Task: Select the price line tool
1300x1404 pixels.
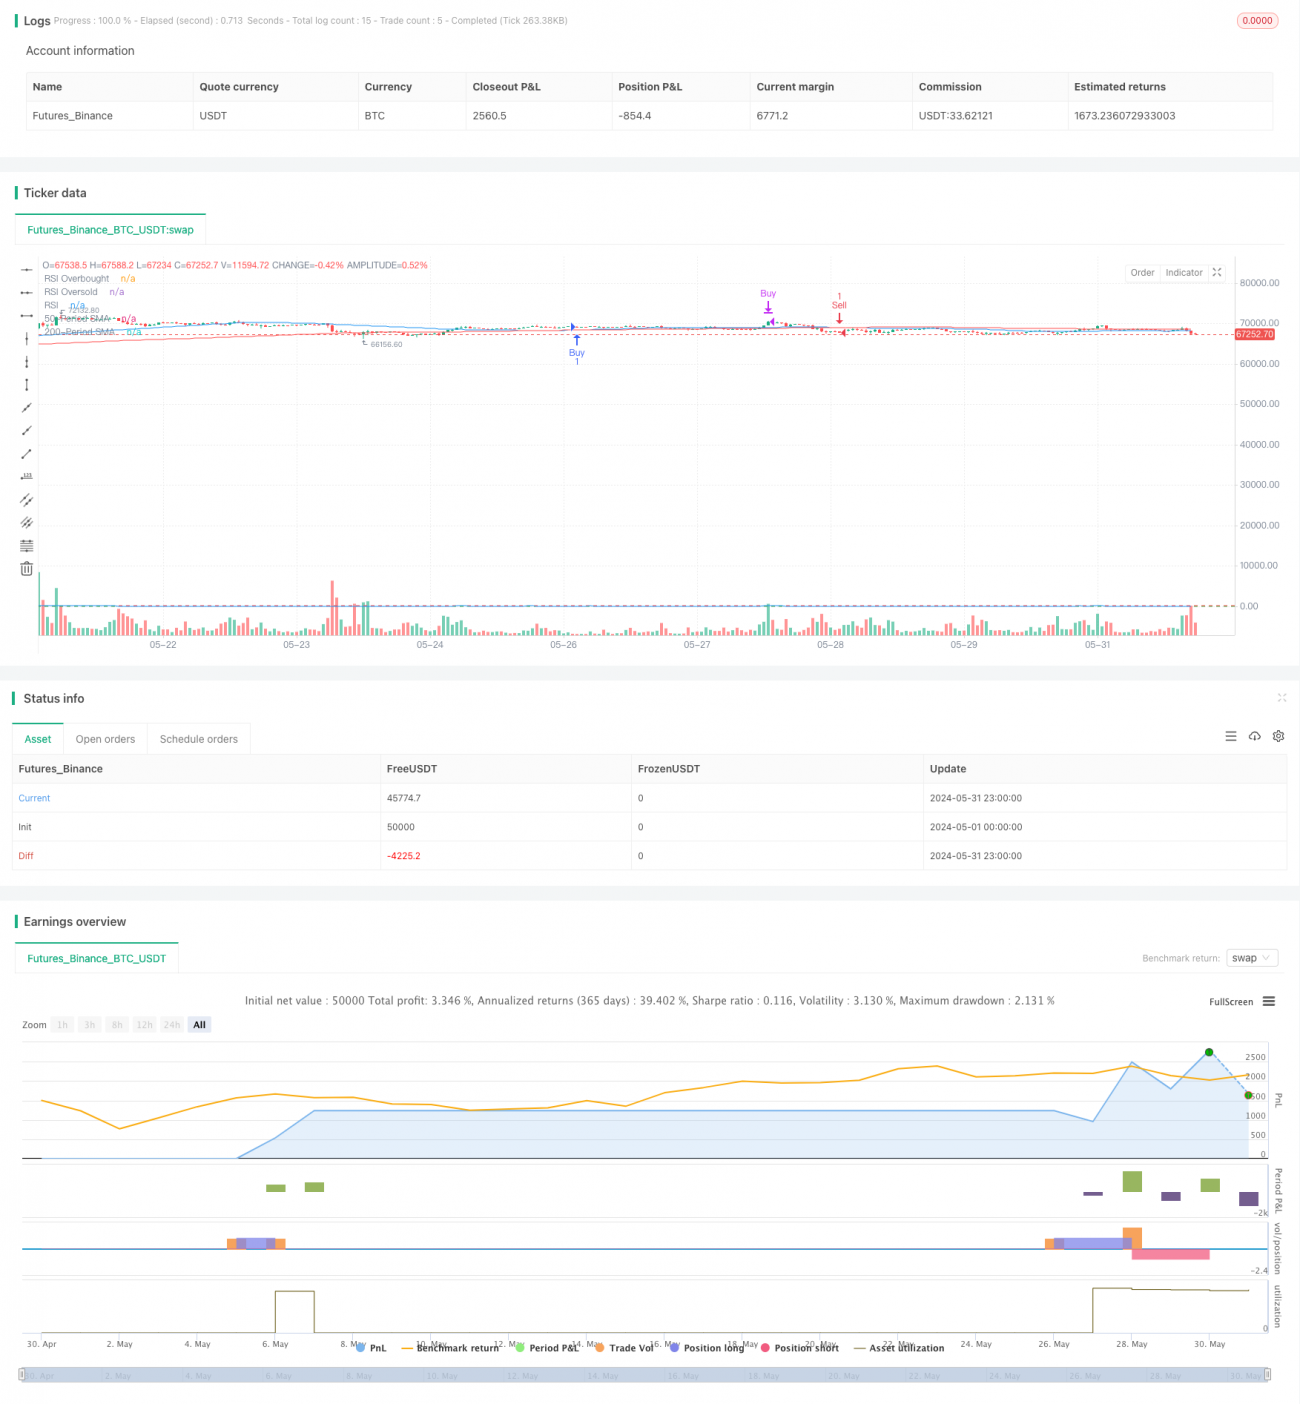Action: (27, 477)
